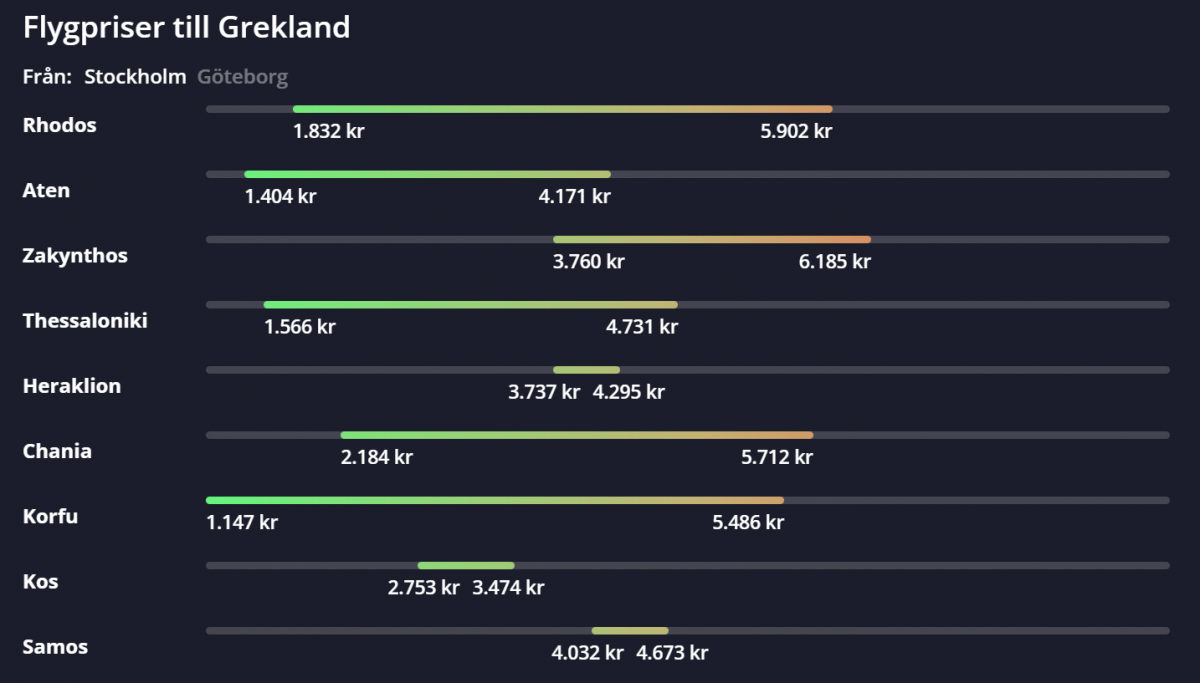Switch departure city to Göteborg
This screenshot has height=683, width=1200.
(243, 77)
